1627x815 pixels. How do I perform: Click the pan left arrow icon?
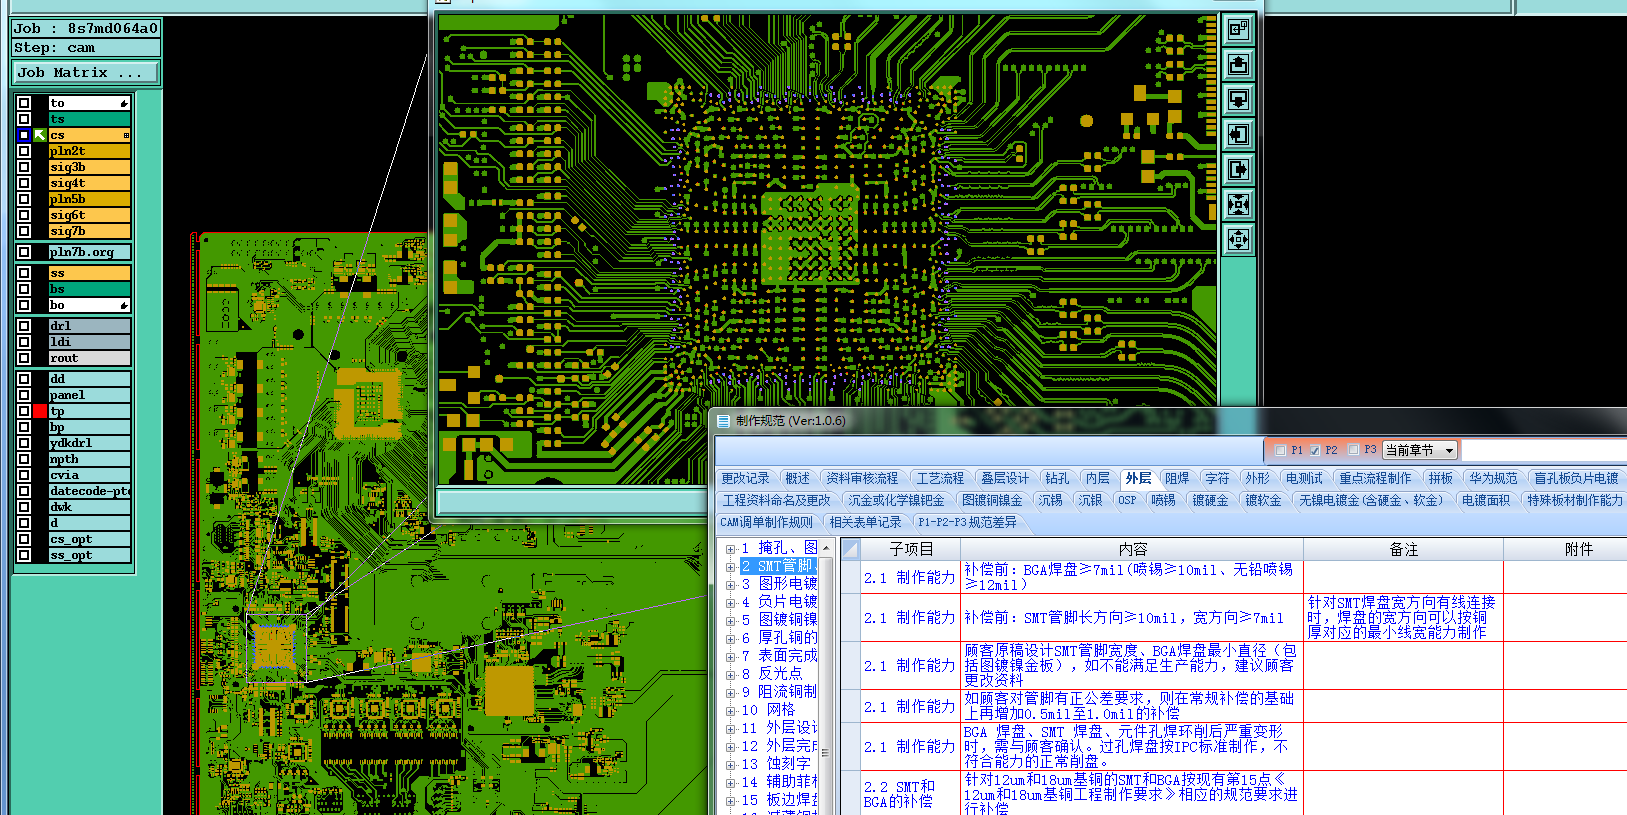tap(1238, 134)
